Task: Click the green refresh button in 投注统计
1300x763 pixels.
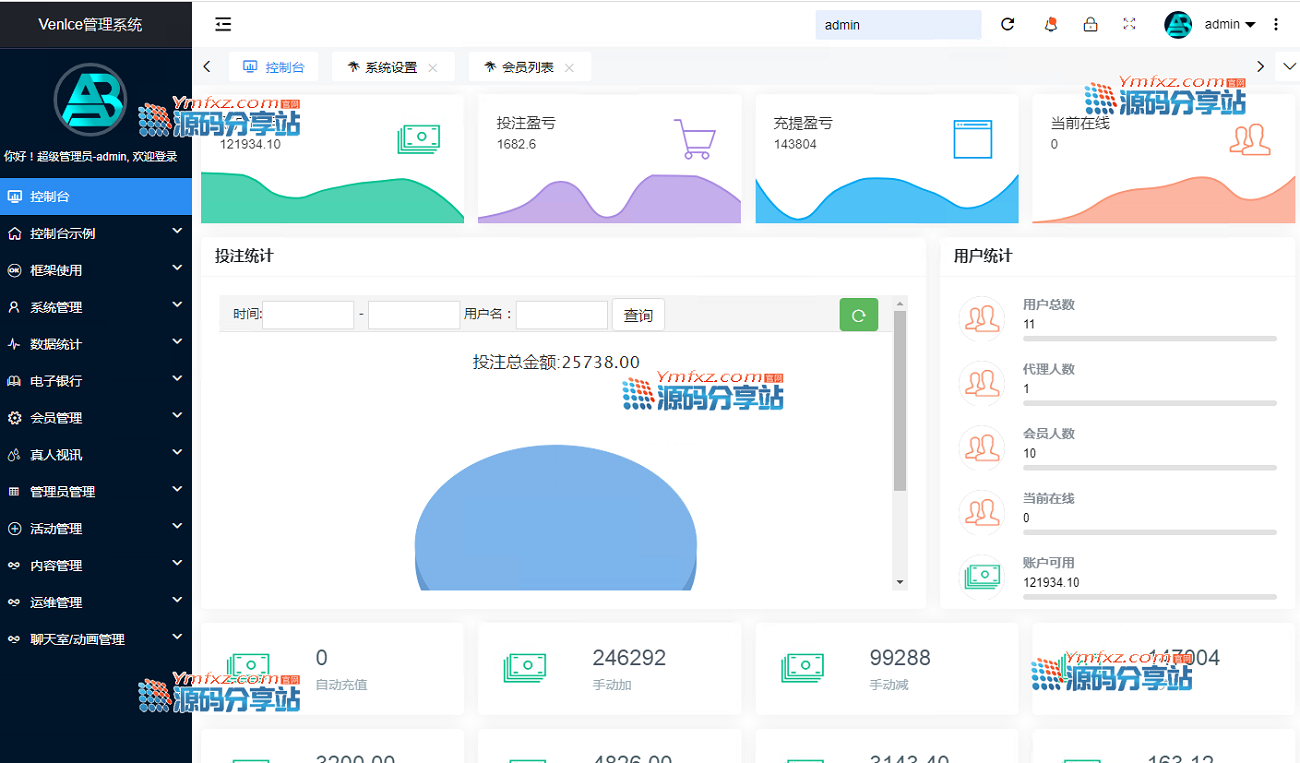Action: [x=858, y=315]
